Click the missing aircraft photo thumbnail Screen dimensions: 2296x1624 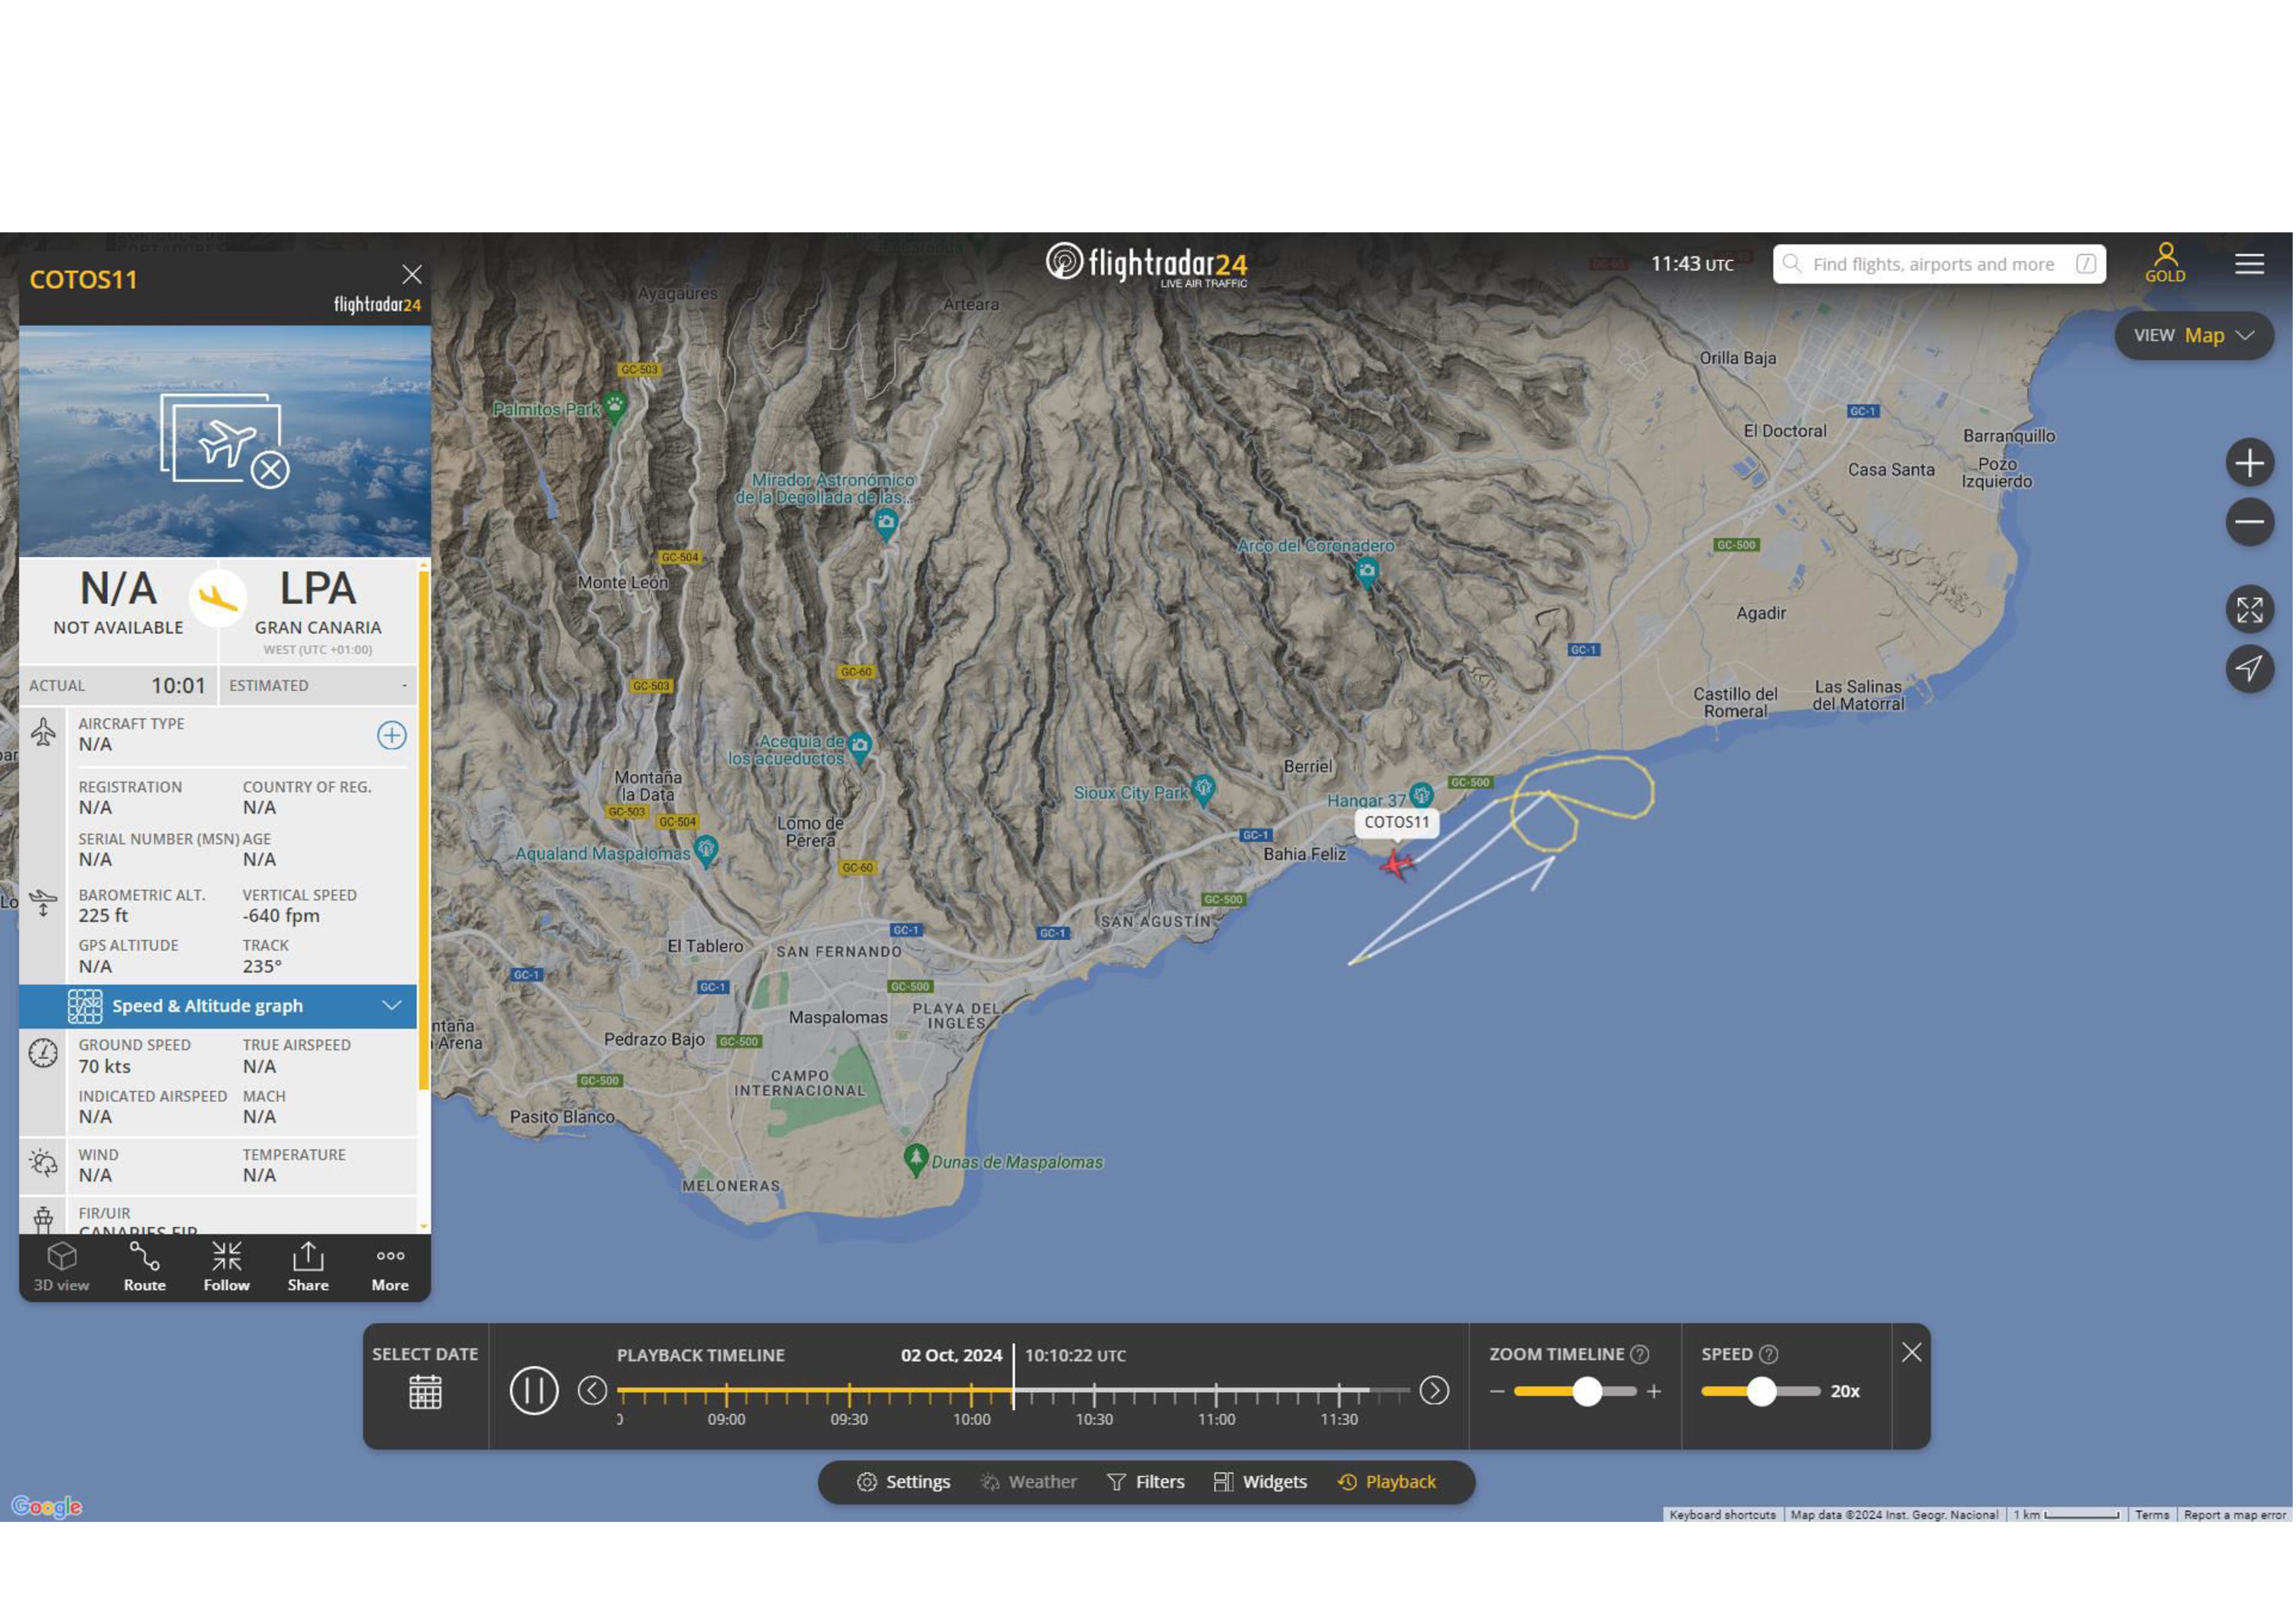coord(225,441)
